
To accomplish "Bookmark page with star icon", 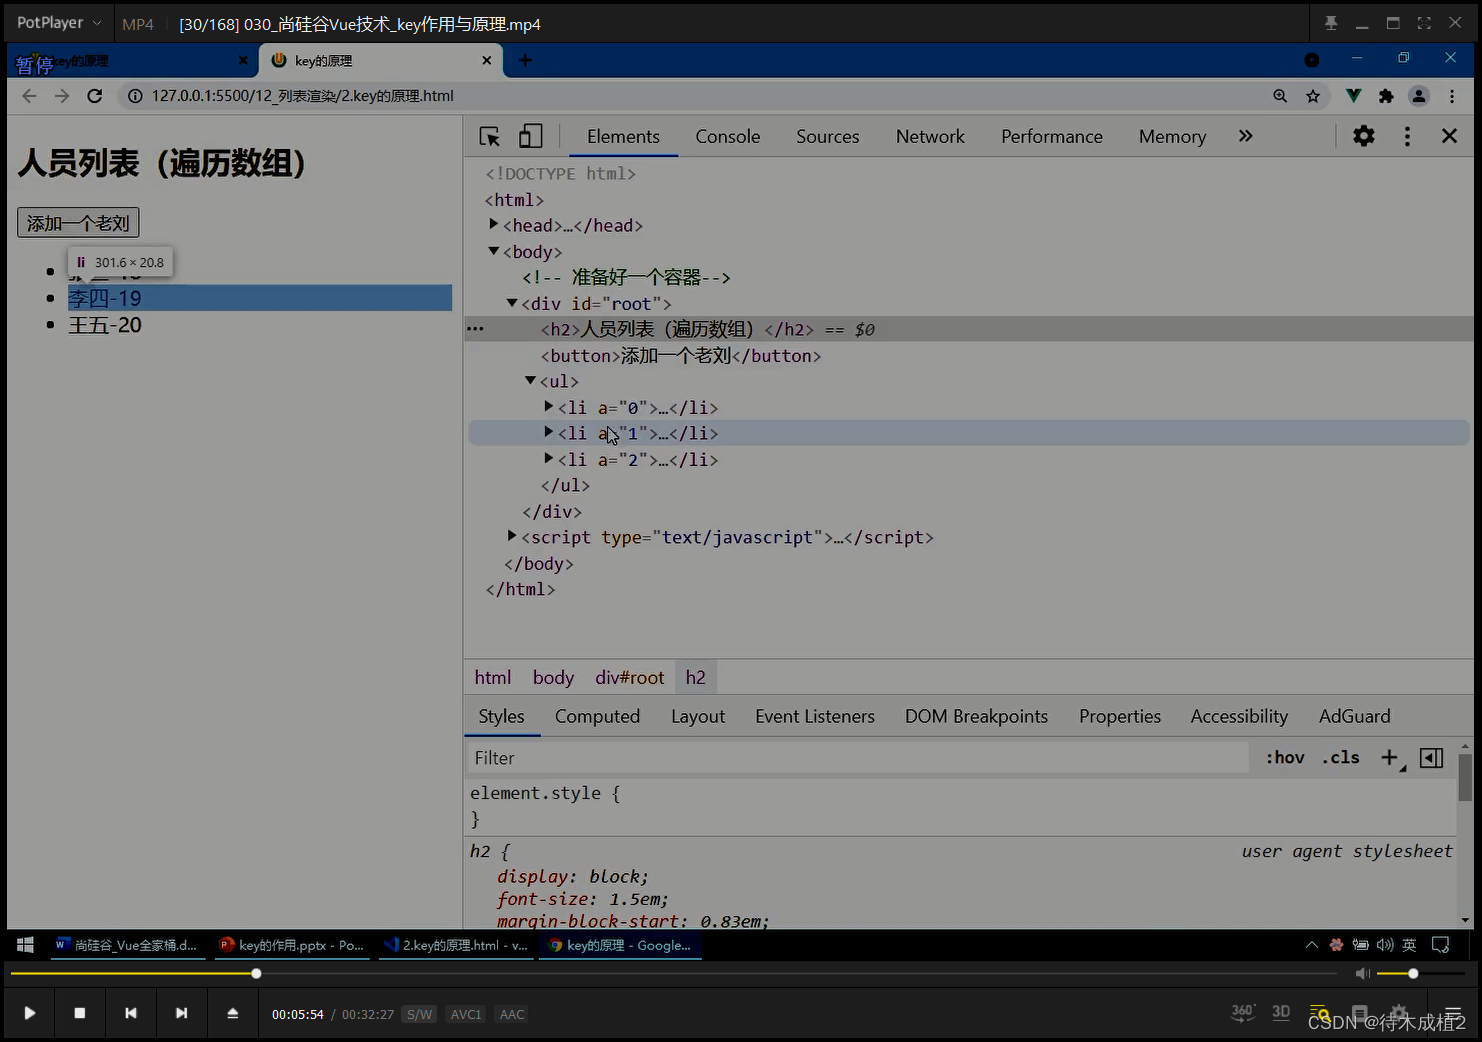I will tap(1313, 96).
